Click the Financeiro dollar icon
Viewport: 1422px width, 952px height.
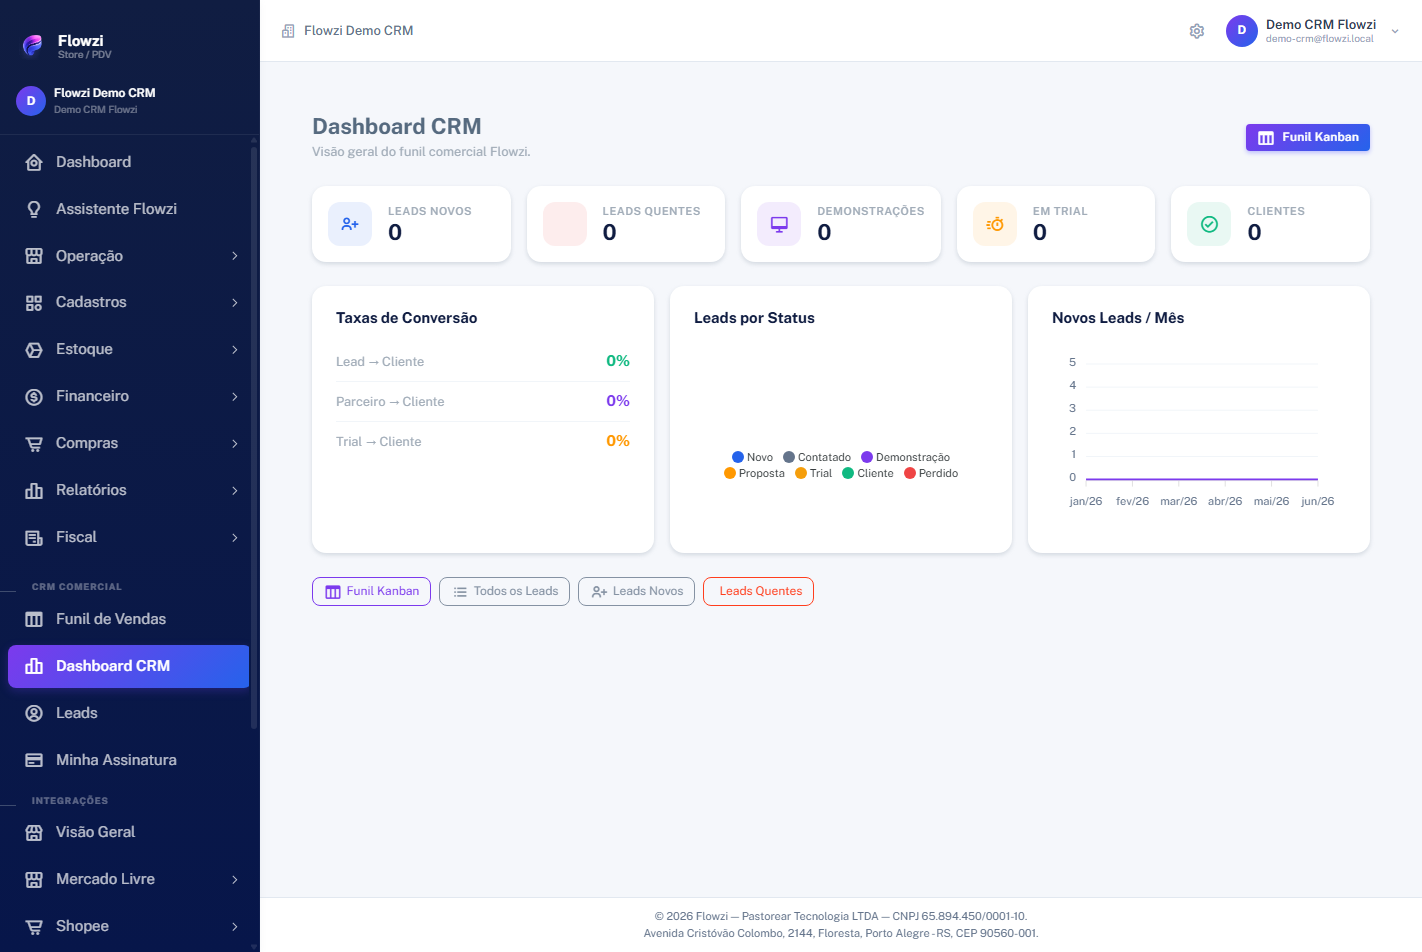click(34, 397)
